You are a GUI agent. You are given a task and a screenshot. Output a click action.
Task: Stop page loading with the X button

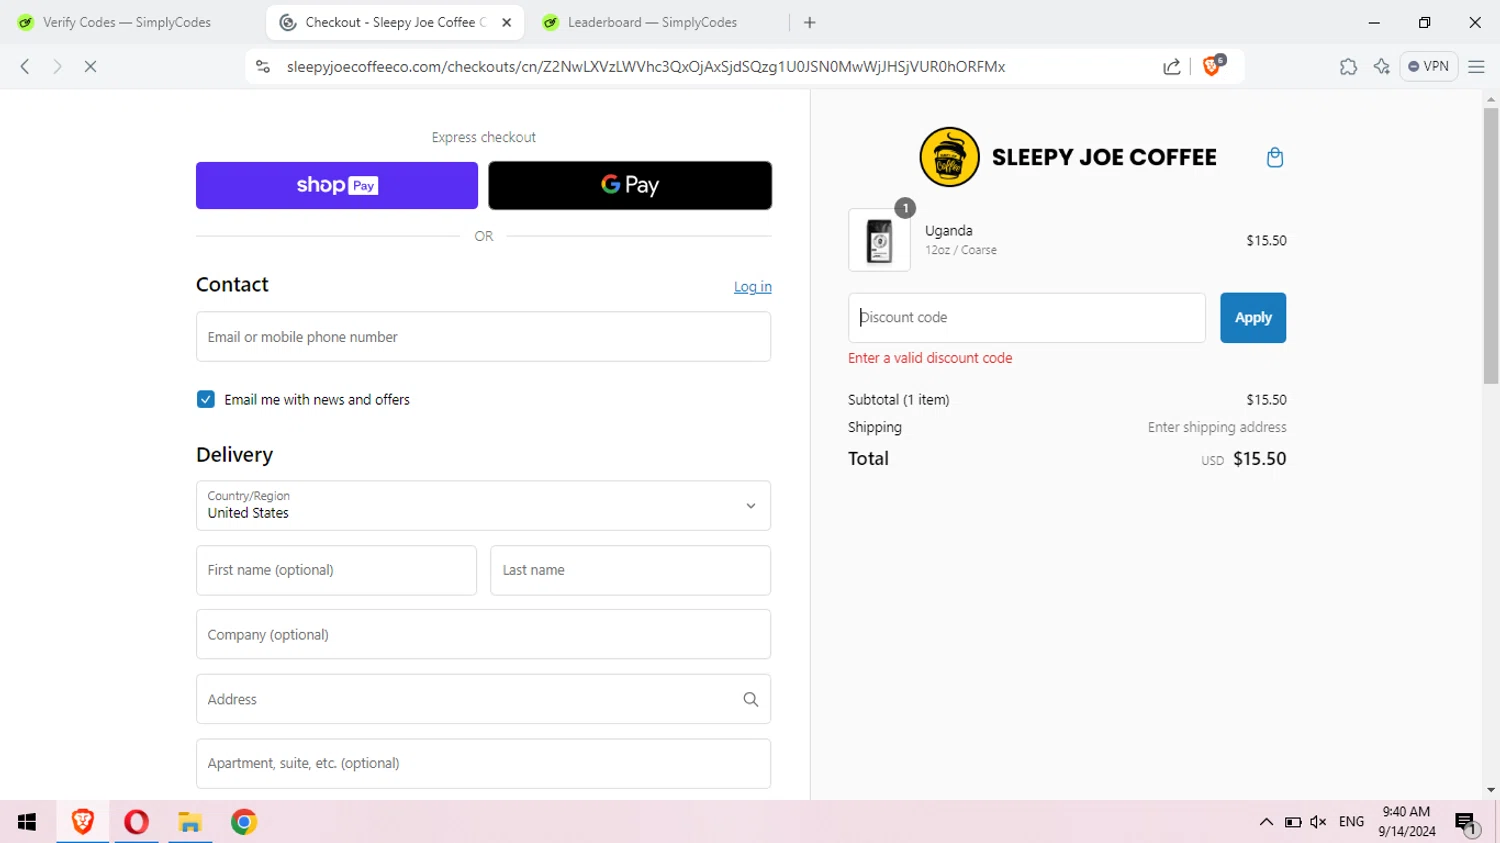[90, 66]
